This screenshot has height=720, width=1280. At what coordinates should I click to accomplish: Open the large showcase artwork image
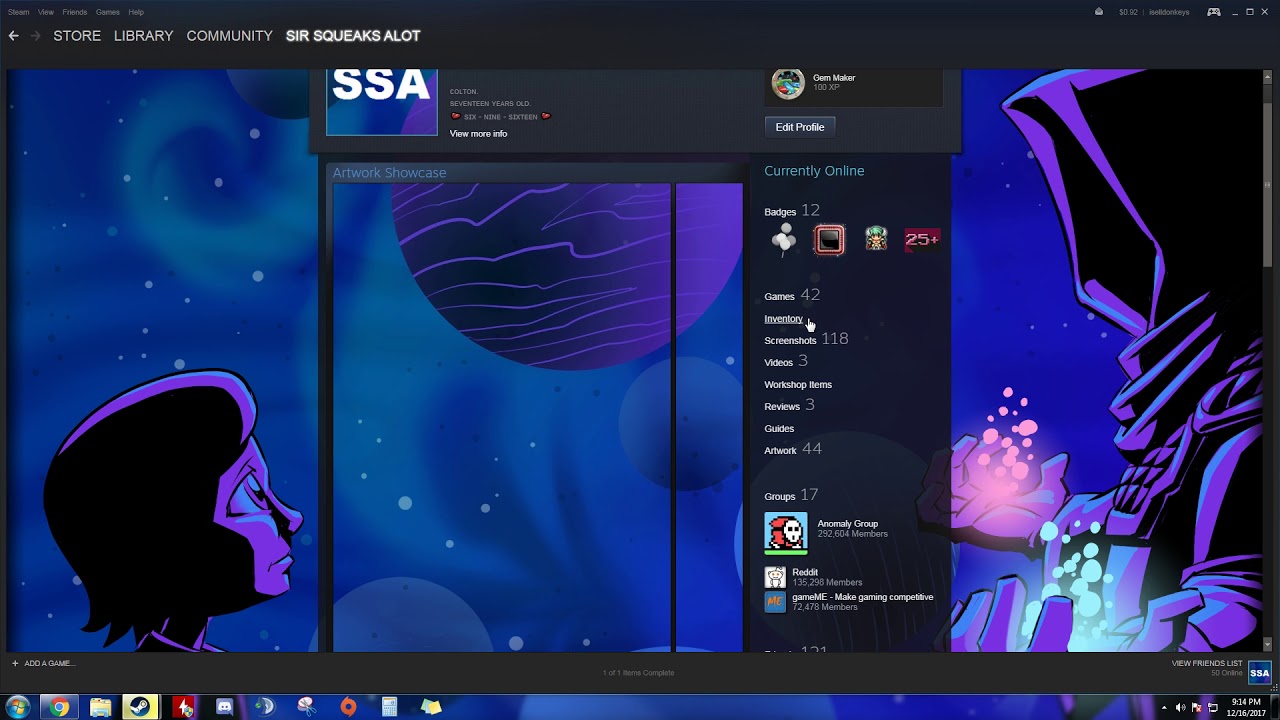[x=502, y=417]
